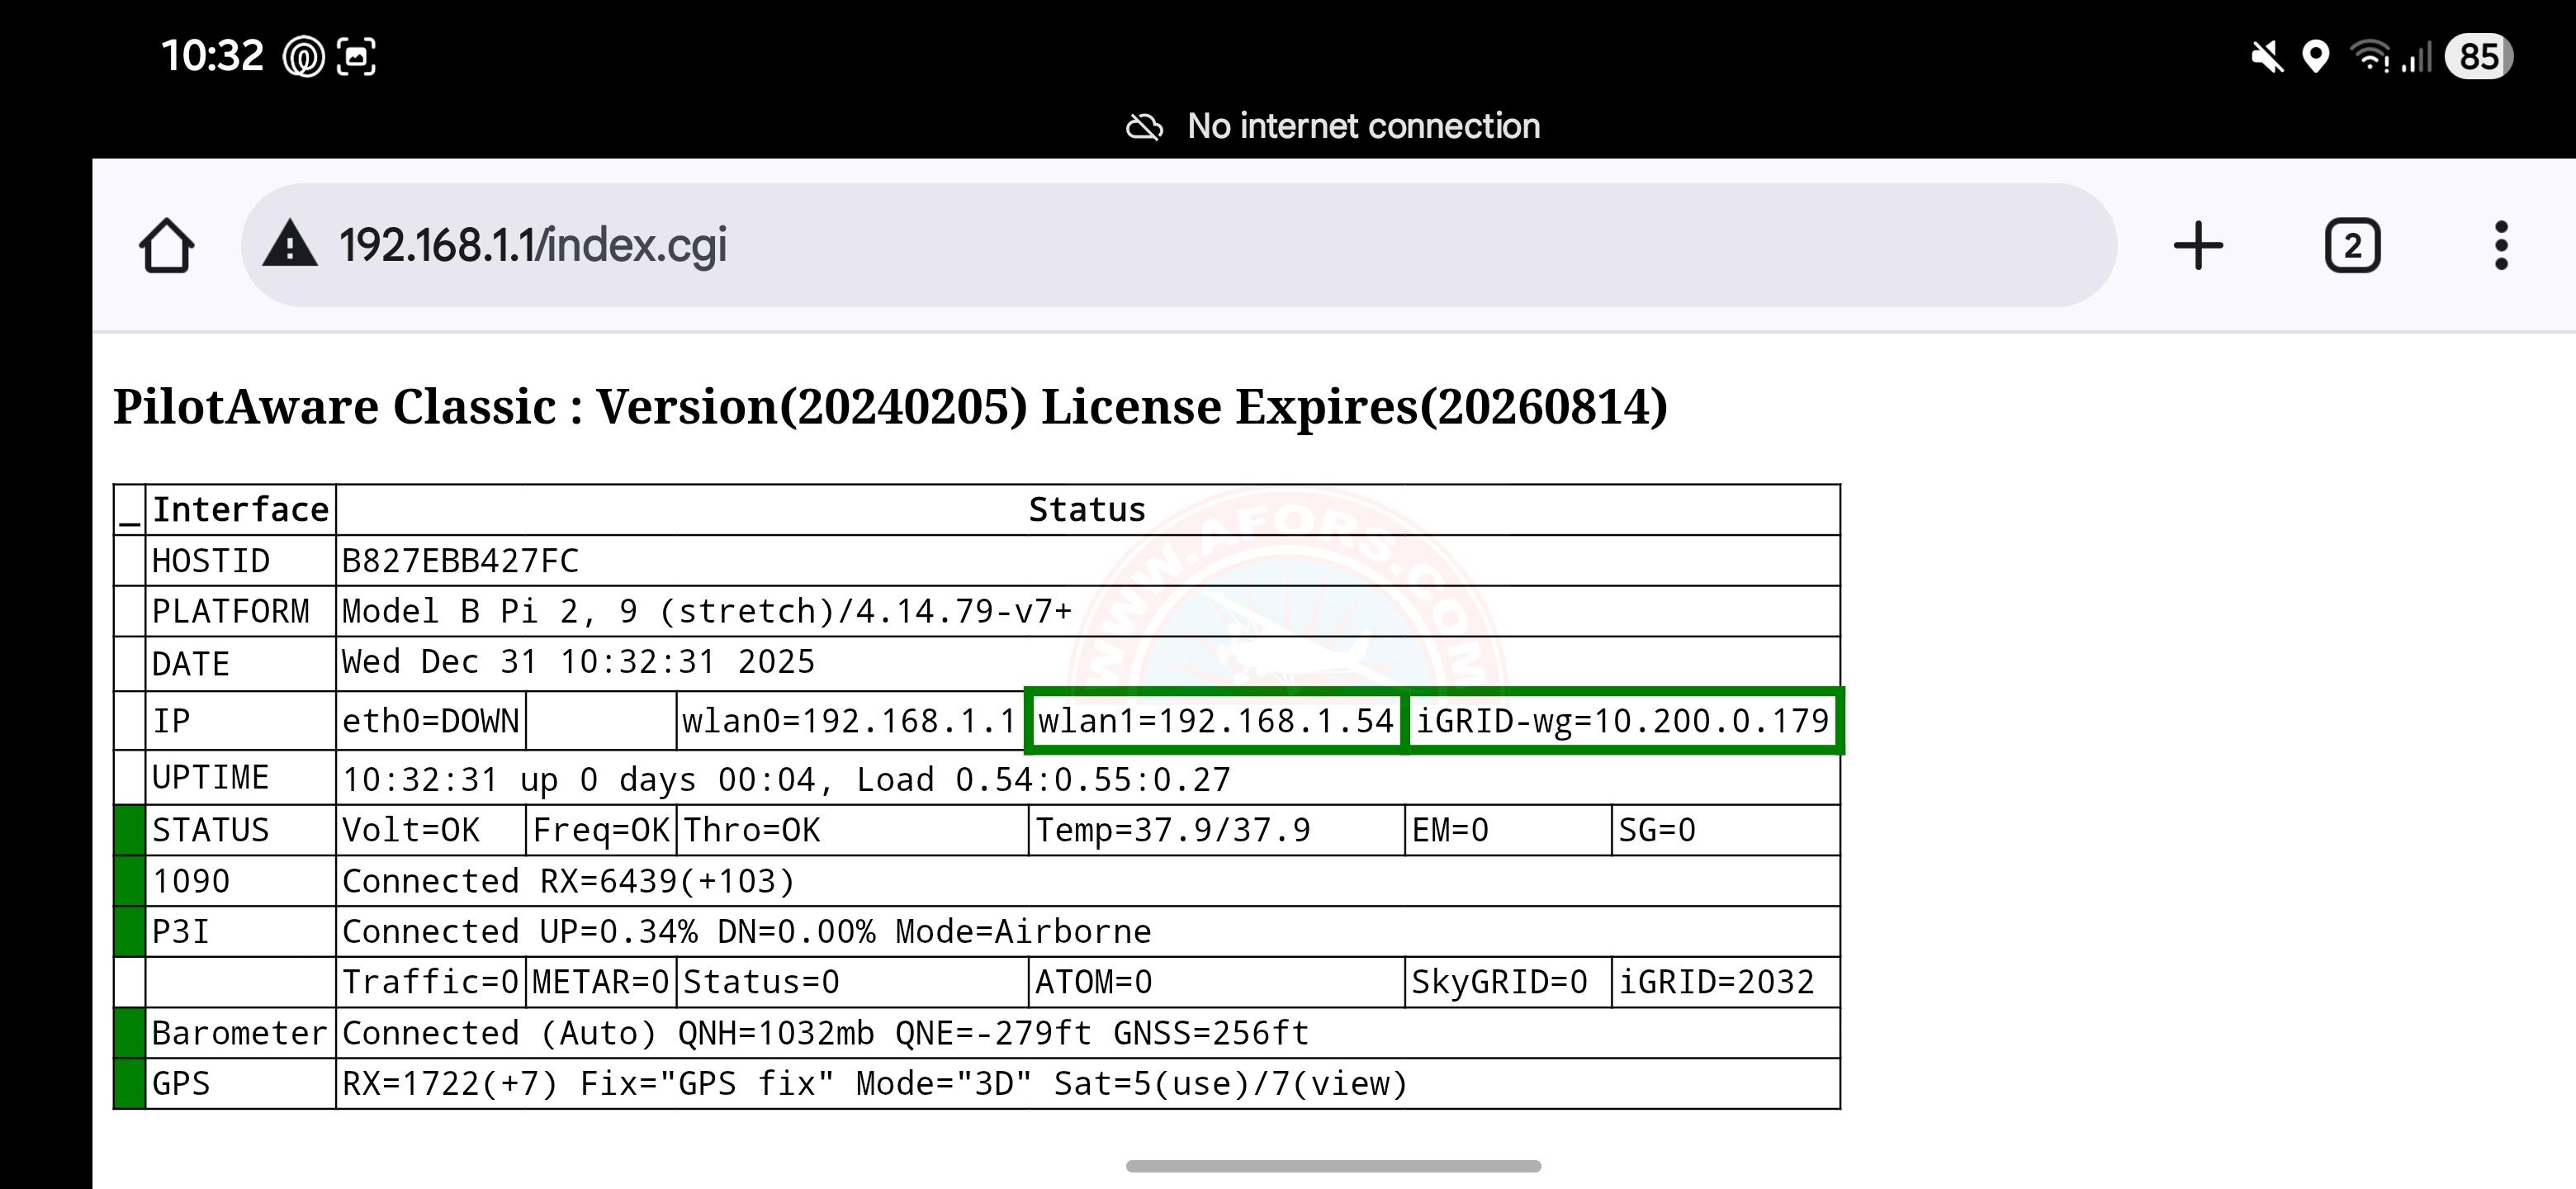Image resolution: width=2576 pixels, height=1189 pixels.
Task: Tap the muted sound status icon
Action: tap(2267, 57)
